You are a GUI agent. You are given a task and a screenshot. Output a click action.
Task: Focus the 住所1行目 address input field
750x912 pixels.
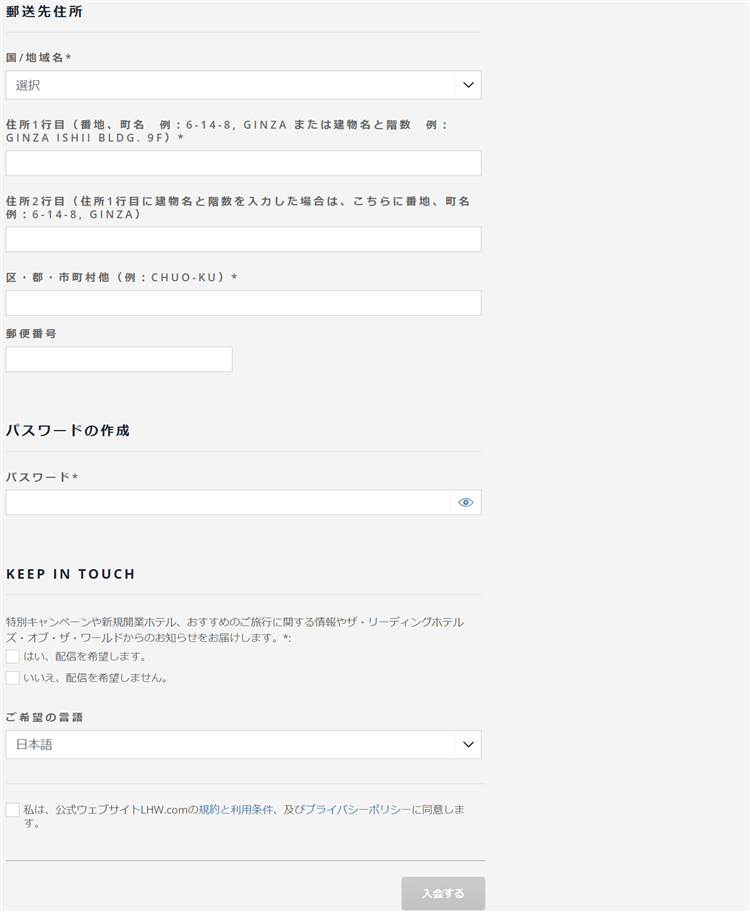tap(243, 164)
